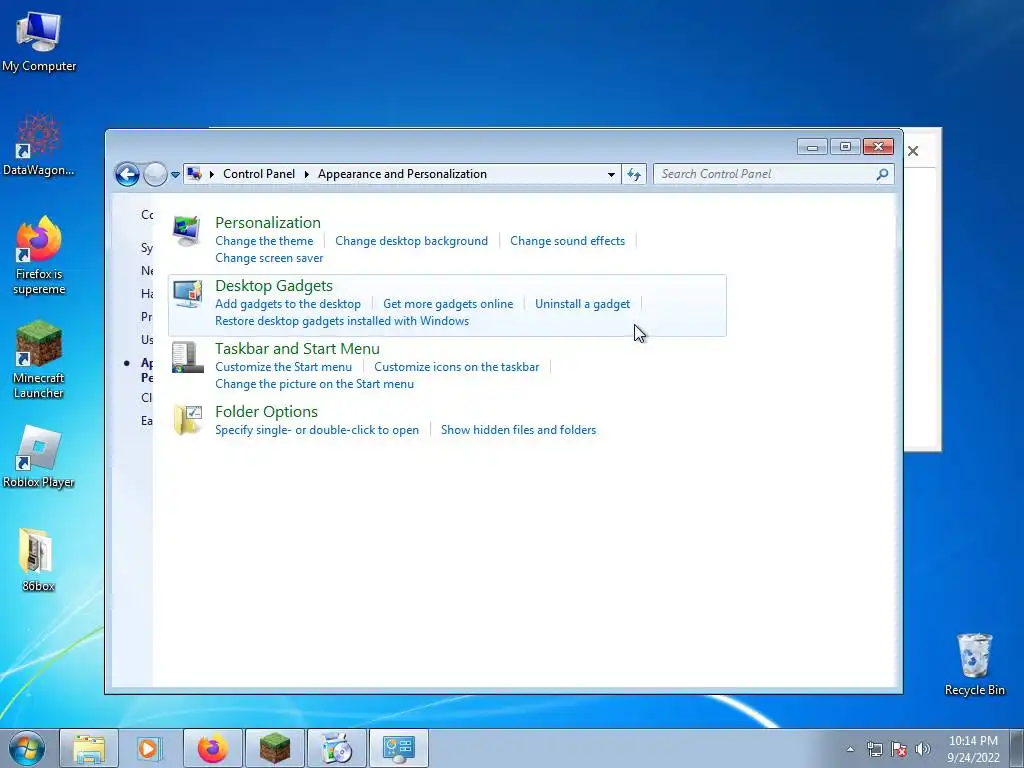This screenshot has width=1024, height=768.
Task: Open the Folder Options heading link
Action: [x=266, y=411]
